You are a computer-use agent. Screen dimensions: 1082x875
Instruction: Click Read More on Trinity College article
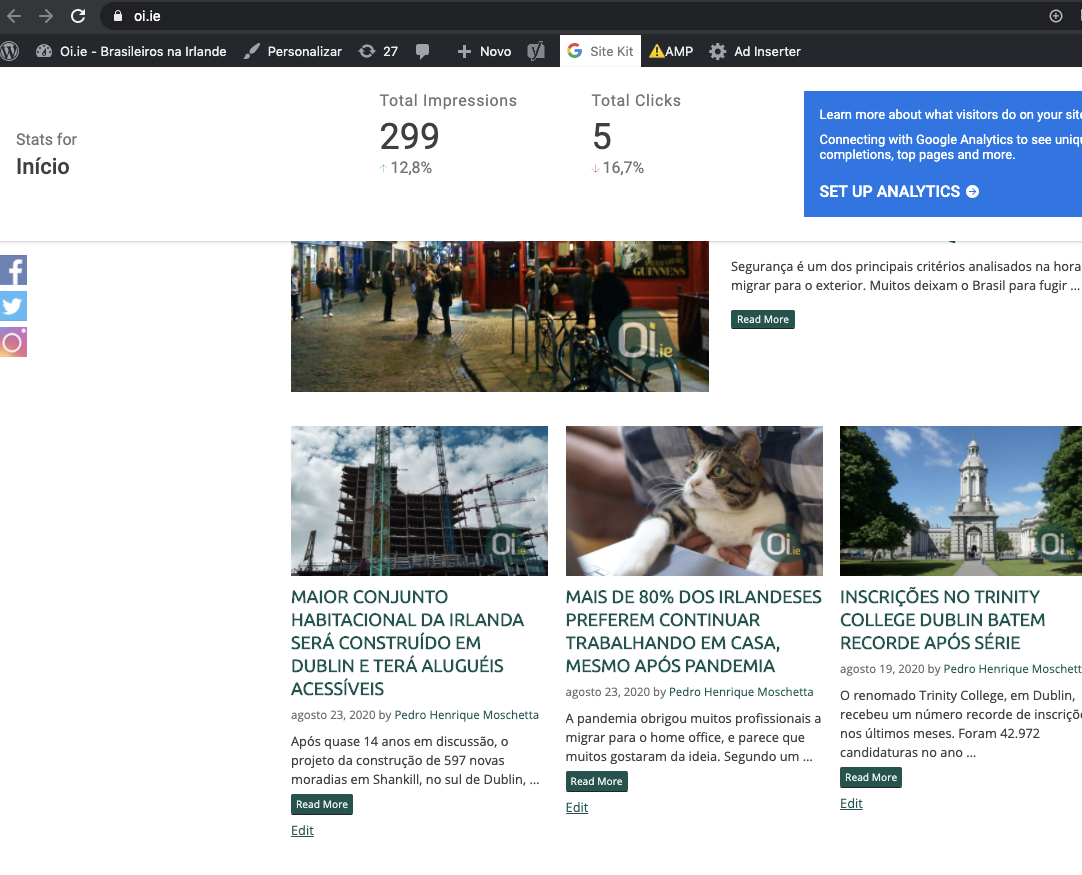(x=871, y=777)
